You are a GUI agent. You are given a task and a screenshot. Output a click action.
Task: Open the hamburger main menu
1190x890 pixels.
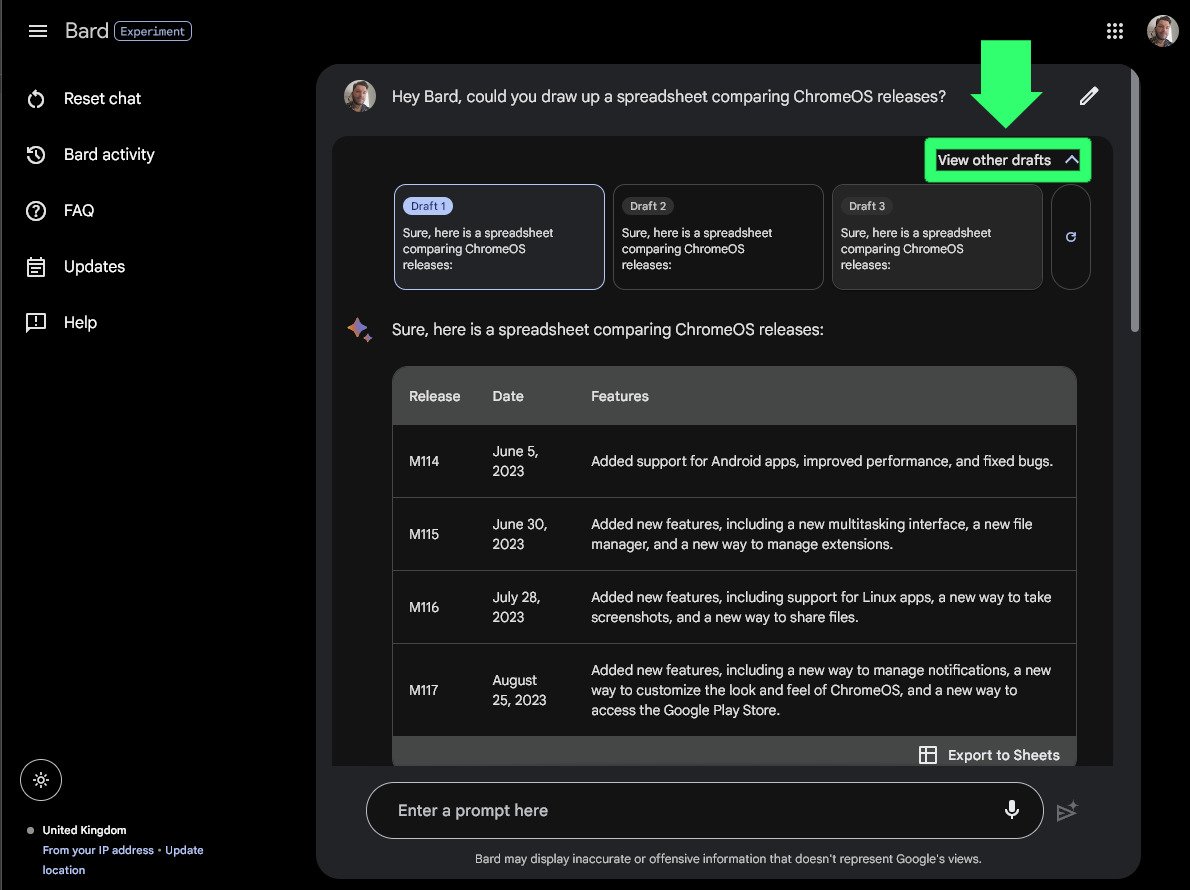38,31
